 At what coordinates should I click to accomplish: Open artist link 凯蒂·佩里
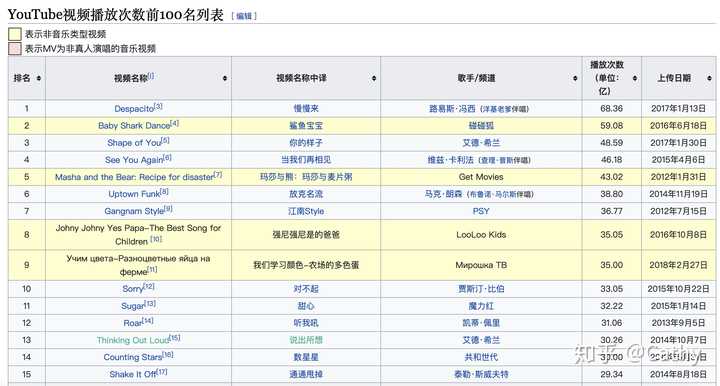coord(481,323)
